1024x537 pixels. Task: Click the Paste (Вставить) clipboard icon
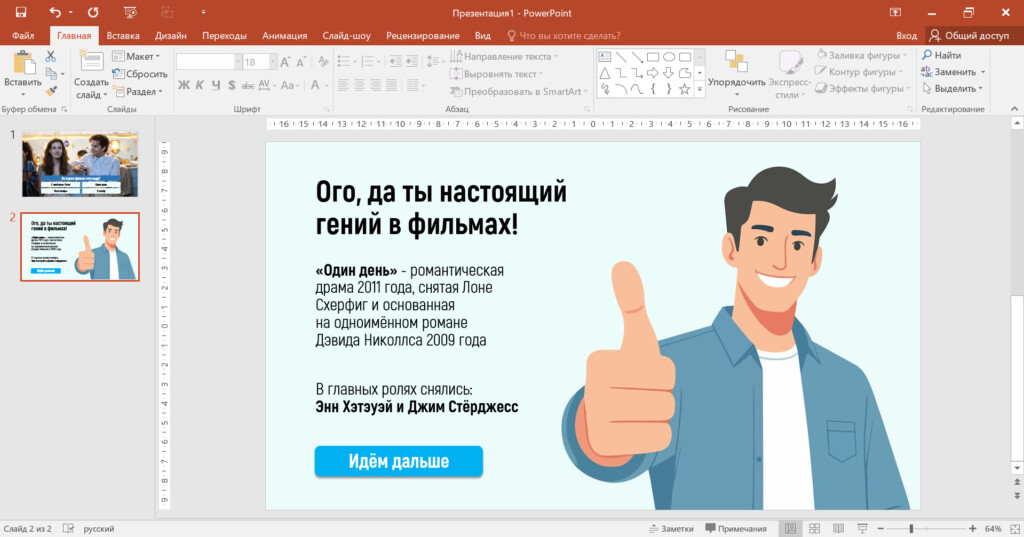tap(24, 63)
